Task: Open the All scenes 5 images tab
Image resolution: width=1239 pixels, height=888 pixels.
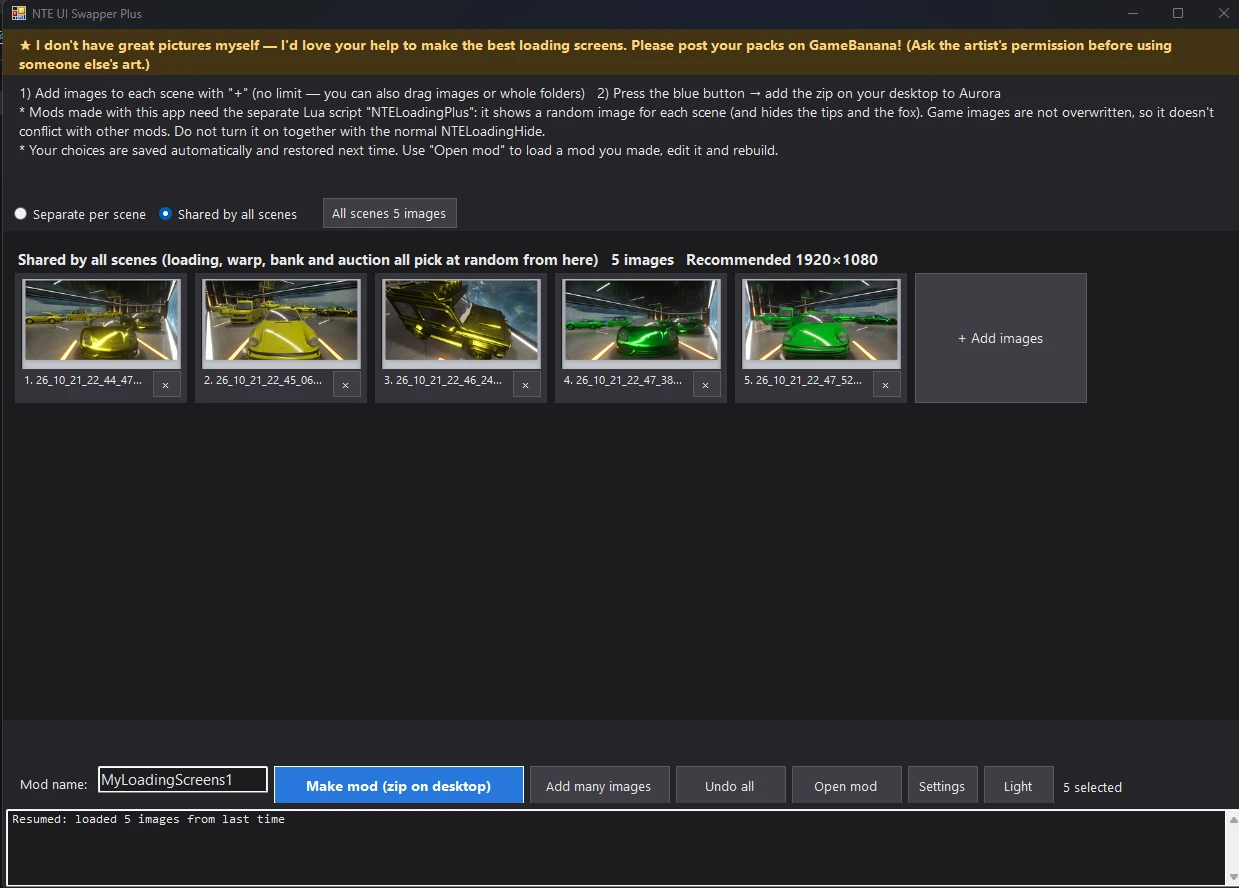Action: 389,213
